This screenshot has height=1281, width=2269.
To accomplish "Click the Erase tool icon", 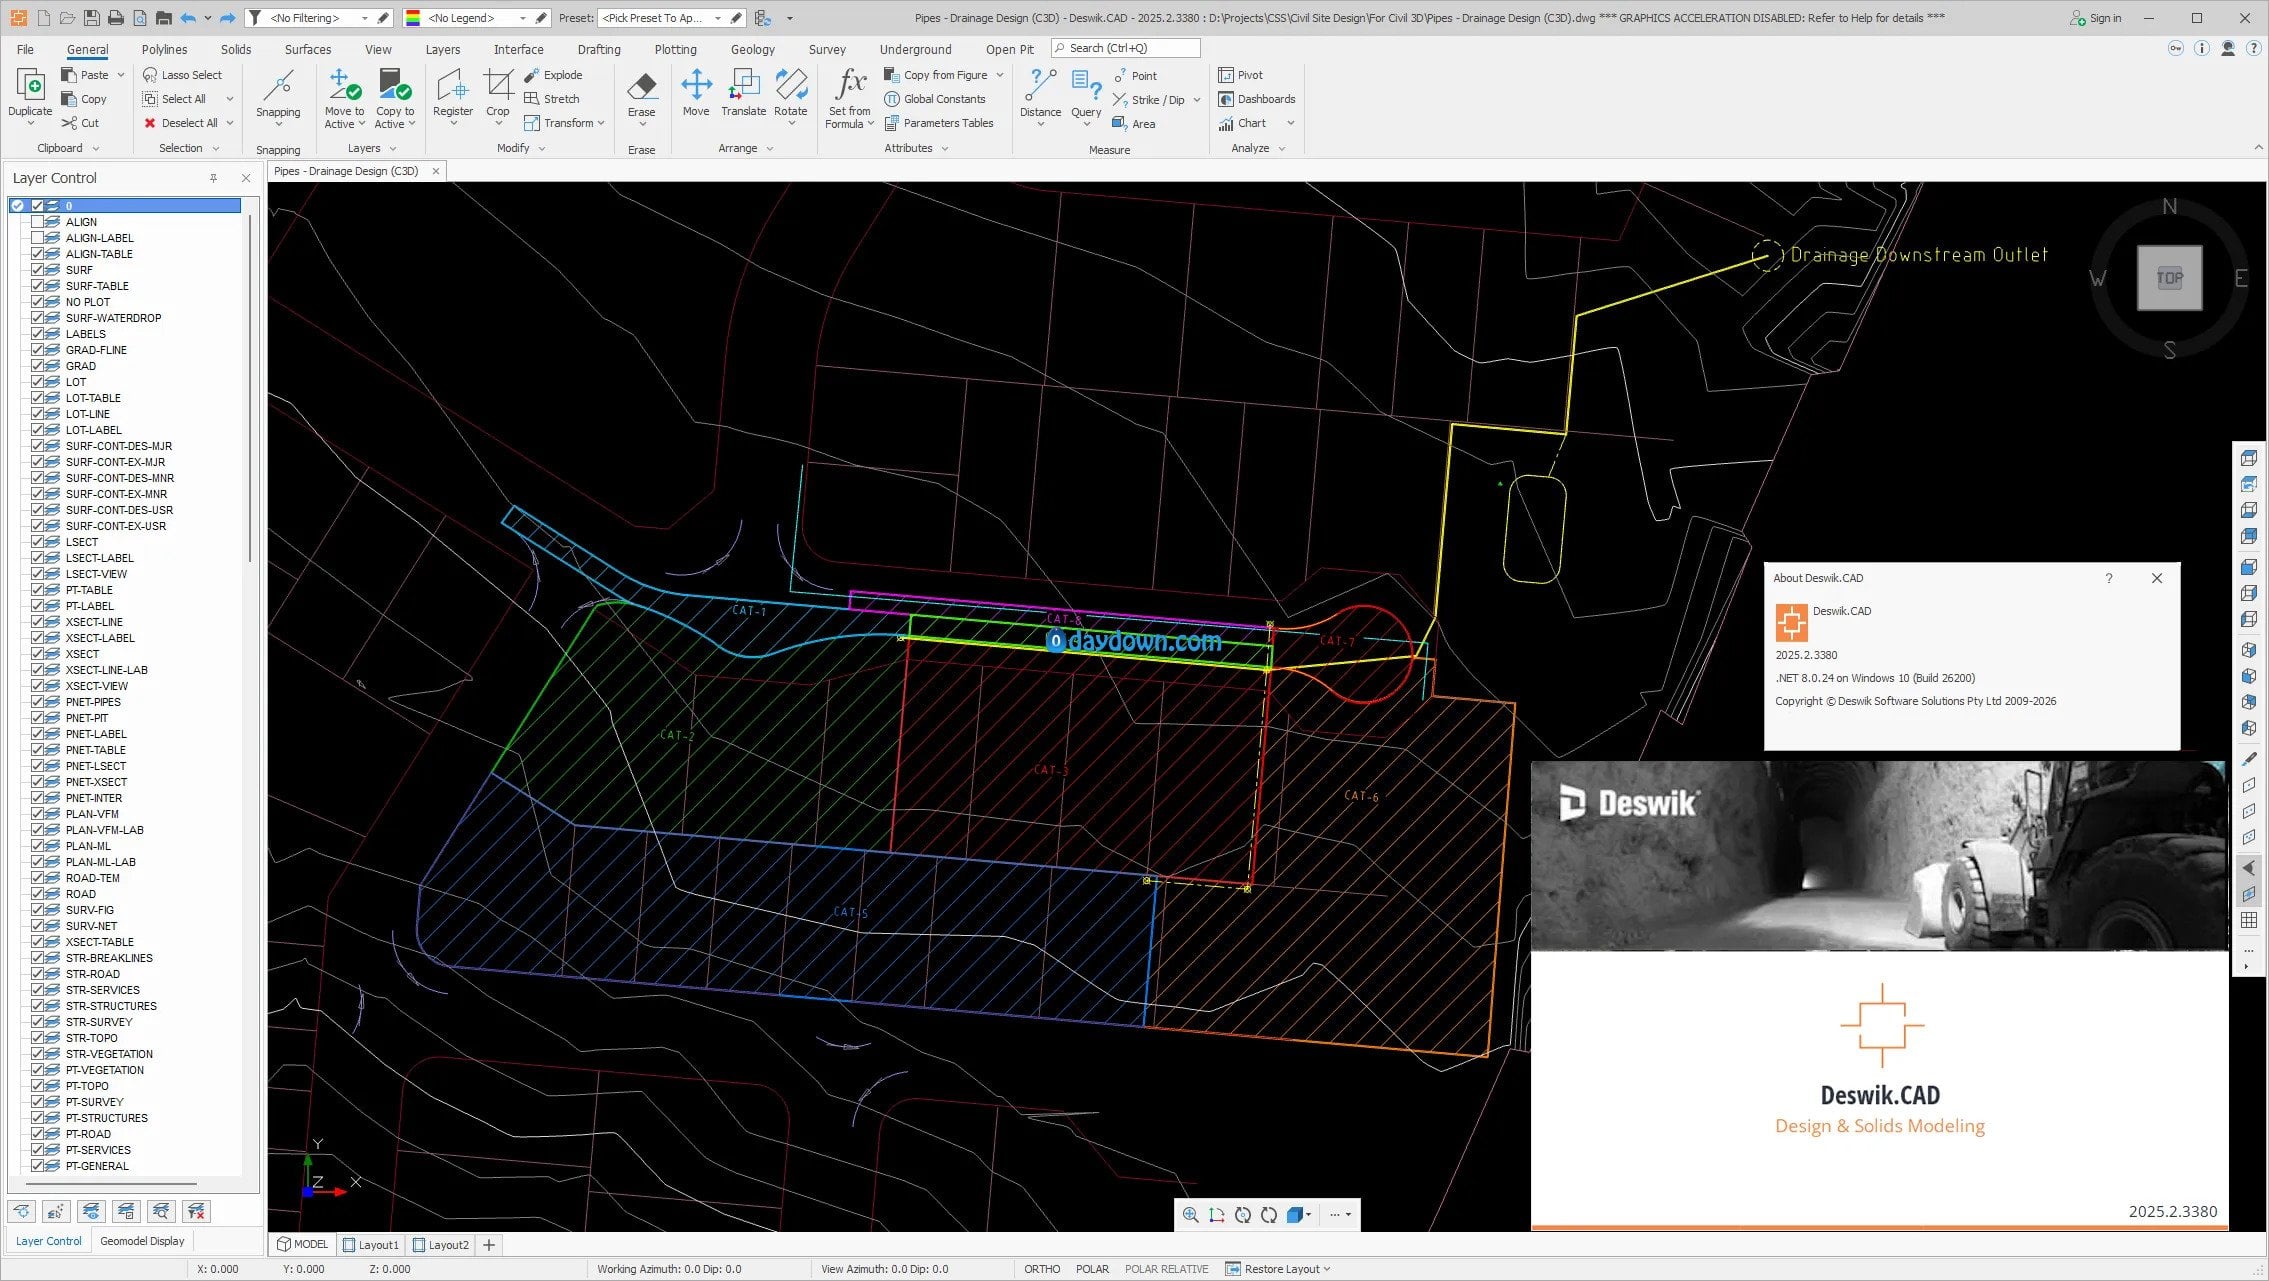I will pyautogui.click(x=641, y=87).
